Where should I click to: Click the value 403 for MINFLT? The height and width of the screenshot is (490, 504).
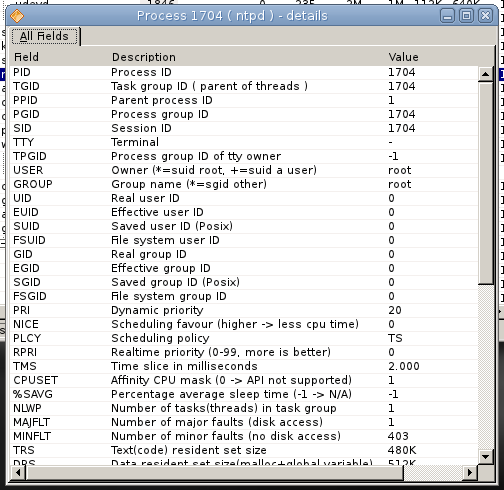pos(398,436)
